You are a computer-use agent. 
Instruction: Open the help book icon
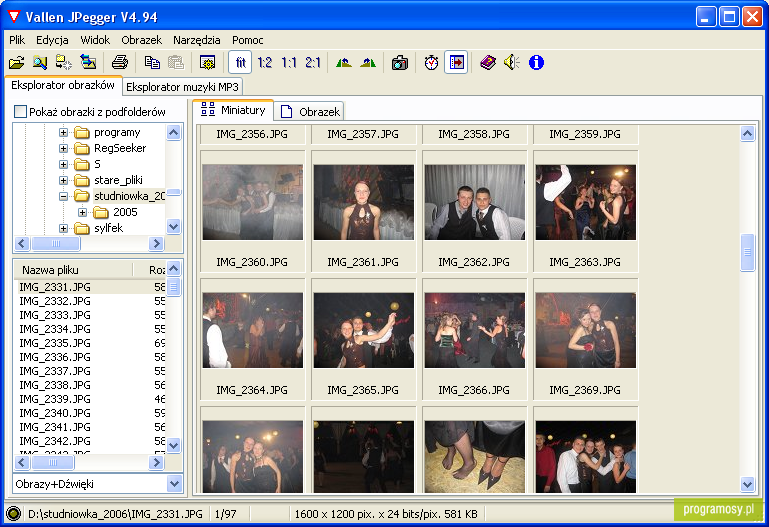[x=488, y=63]
